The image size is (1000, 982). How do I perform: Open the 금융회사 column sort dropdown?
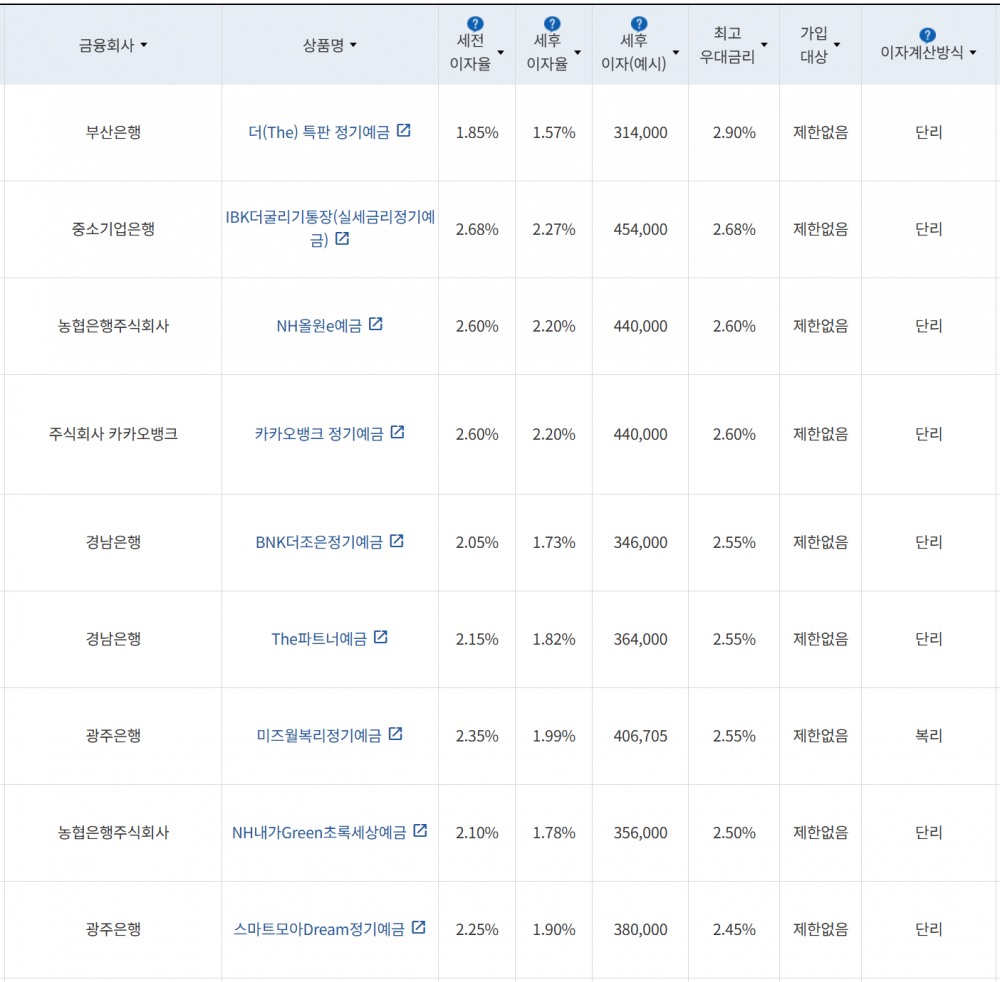(x=144, y=46)
